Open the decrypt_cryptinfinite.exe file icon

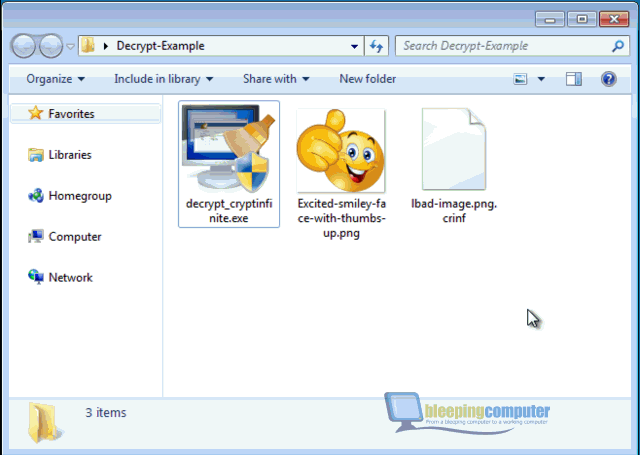(228, 148)
